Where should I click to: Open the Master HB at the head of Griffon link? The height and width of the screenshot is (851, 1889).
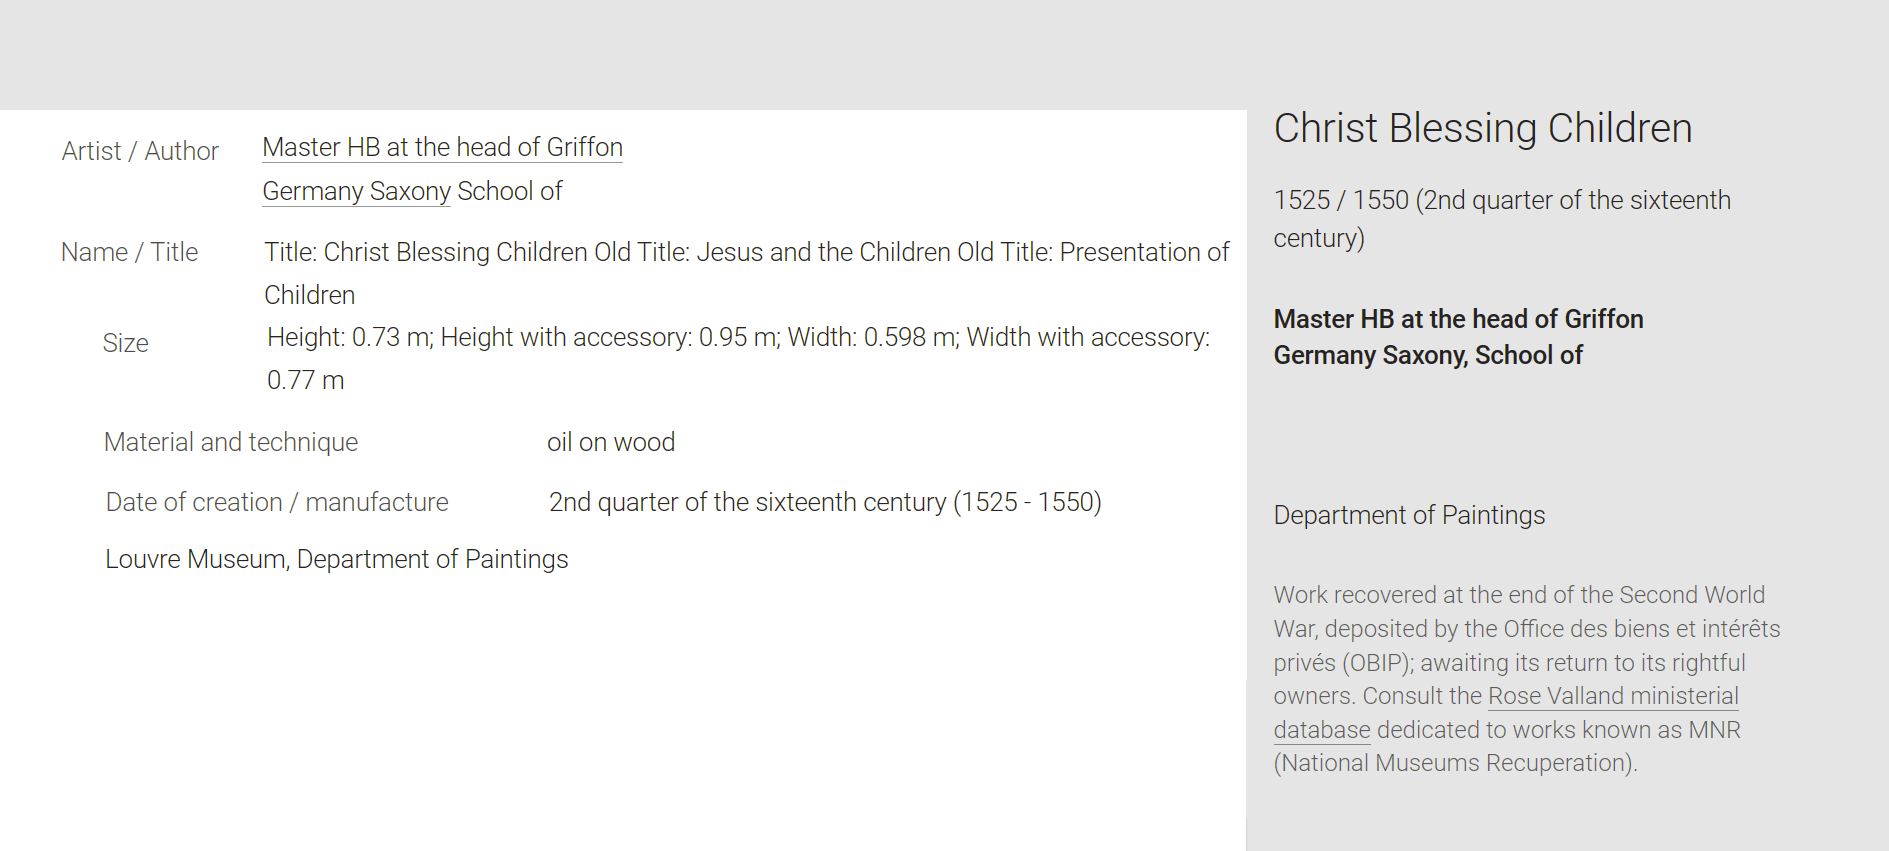click(x=442, y=147)
